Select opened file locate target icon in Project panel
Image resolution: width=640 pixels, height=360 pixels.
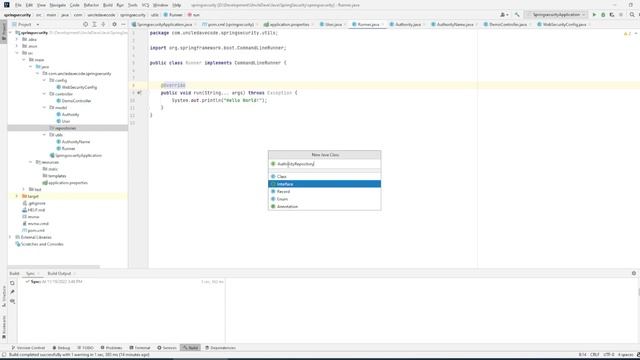click(85, 24)
